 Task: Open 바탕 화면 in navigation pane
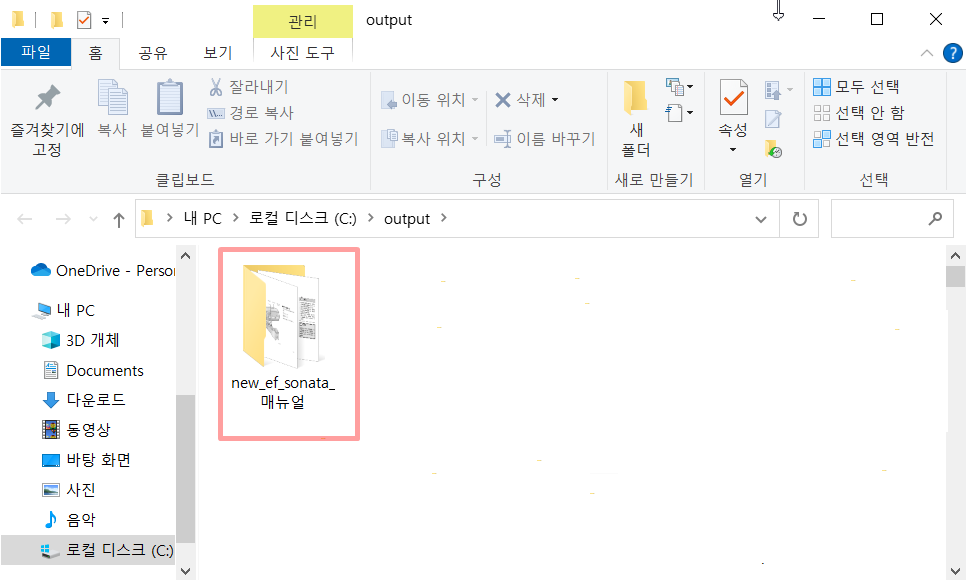click(x=86, y=460)
